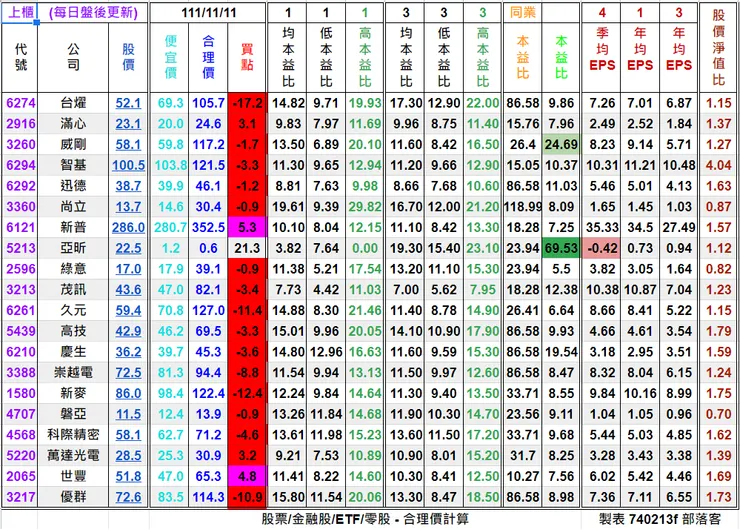Select the 3-year EPS cell 27.49
The width and height of the screenshot is (740, 530).
pos(679,227)
